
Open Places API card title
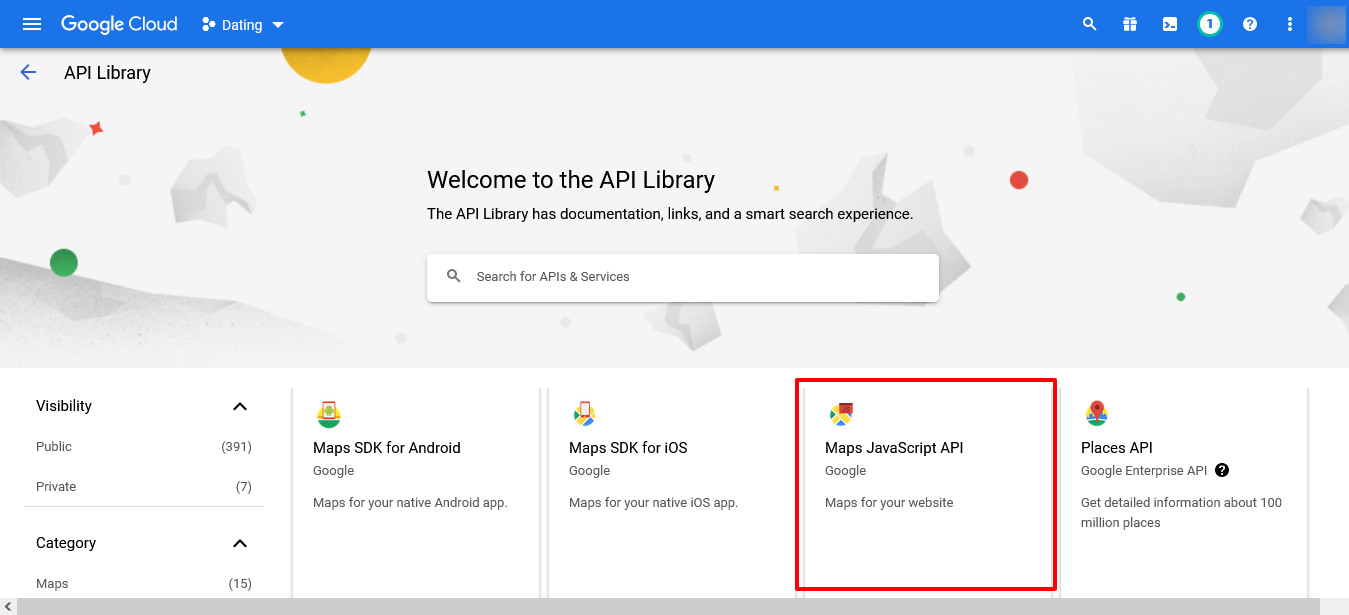point(1117,448)
